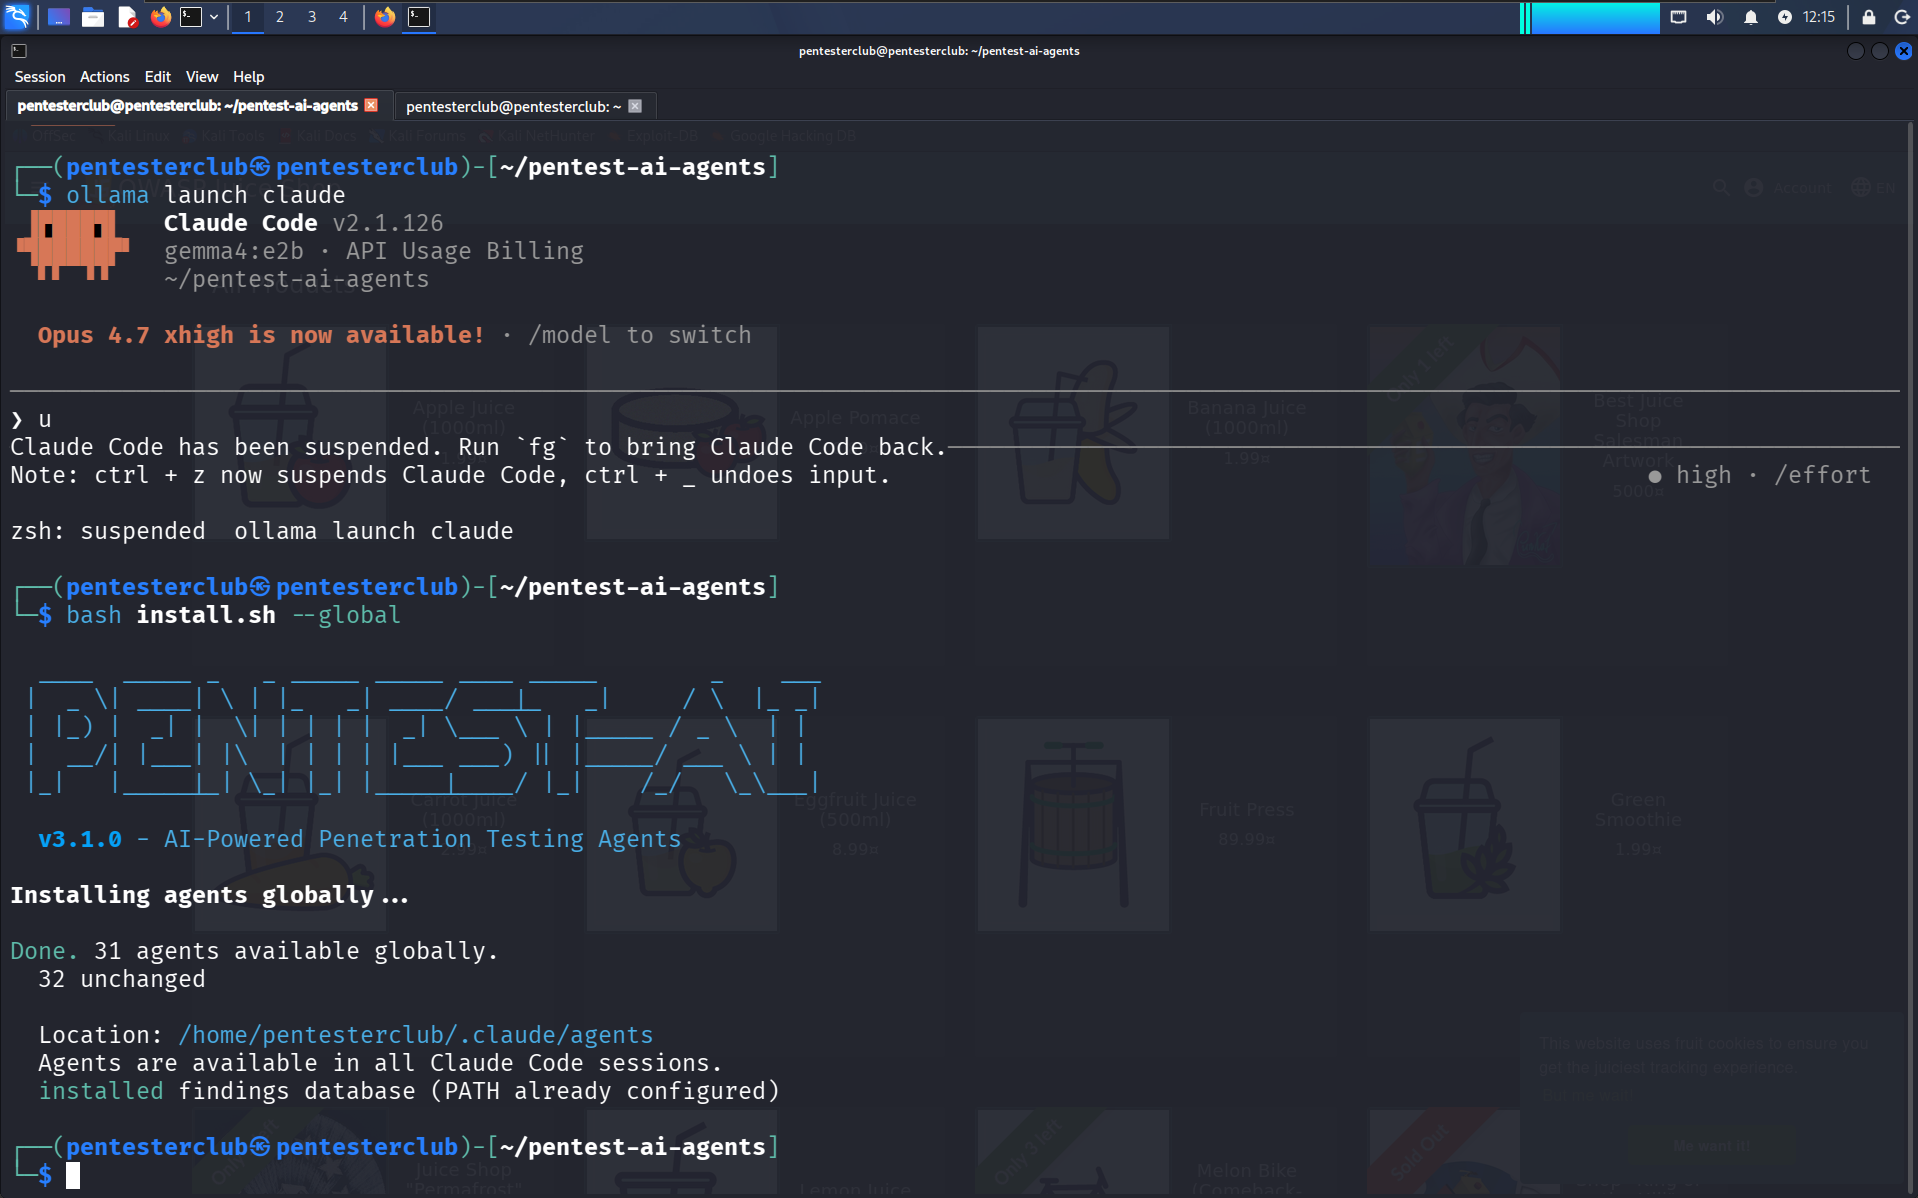Viewport: 1918px width, 1198px height.
Task: Click 'installed findings database' line
Action: [x=409, y=1091]
